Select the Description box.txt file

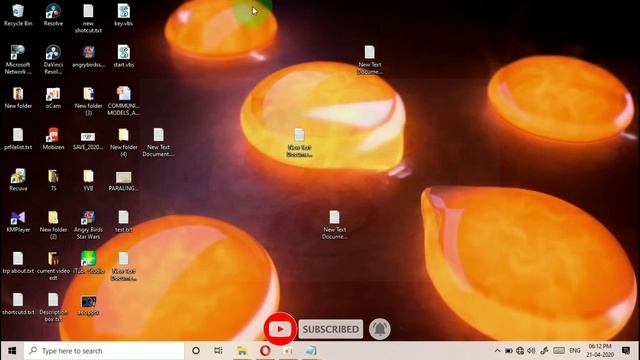(x=53, y=307)
